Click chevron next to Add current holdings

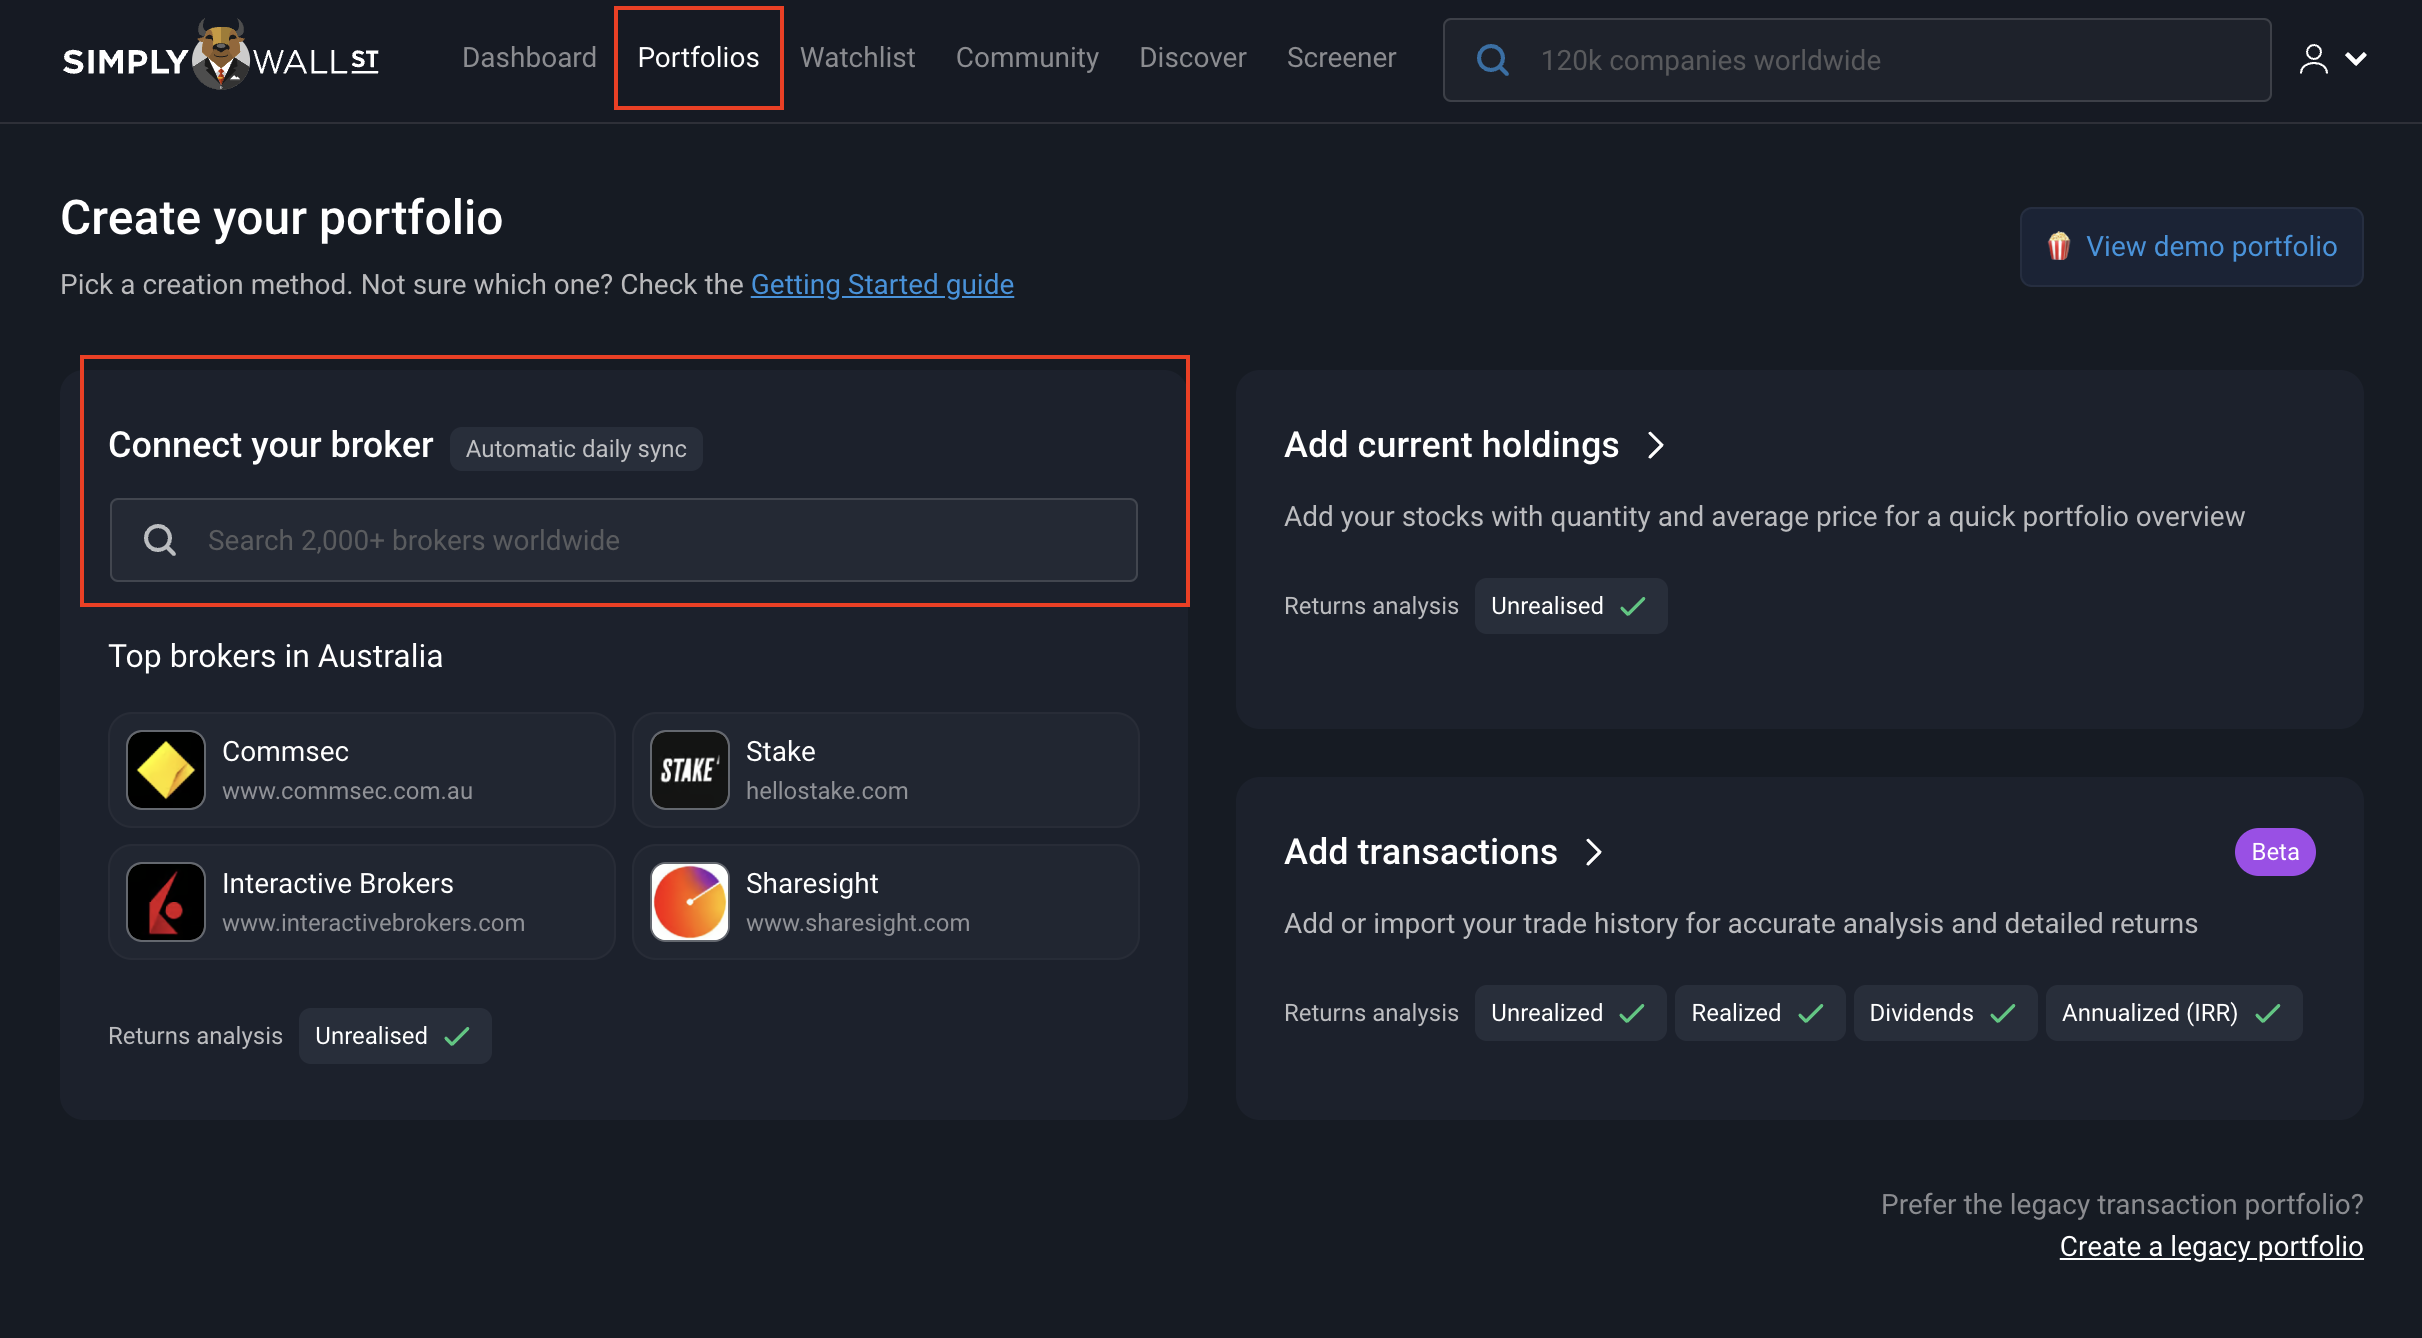1656,445
